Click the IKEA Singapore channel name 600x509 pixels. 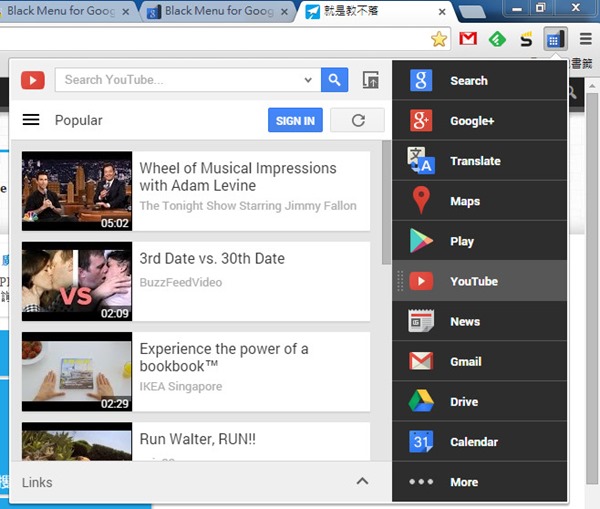tap(181, 386)
